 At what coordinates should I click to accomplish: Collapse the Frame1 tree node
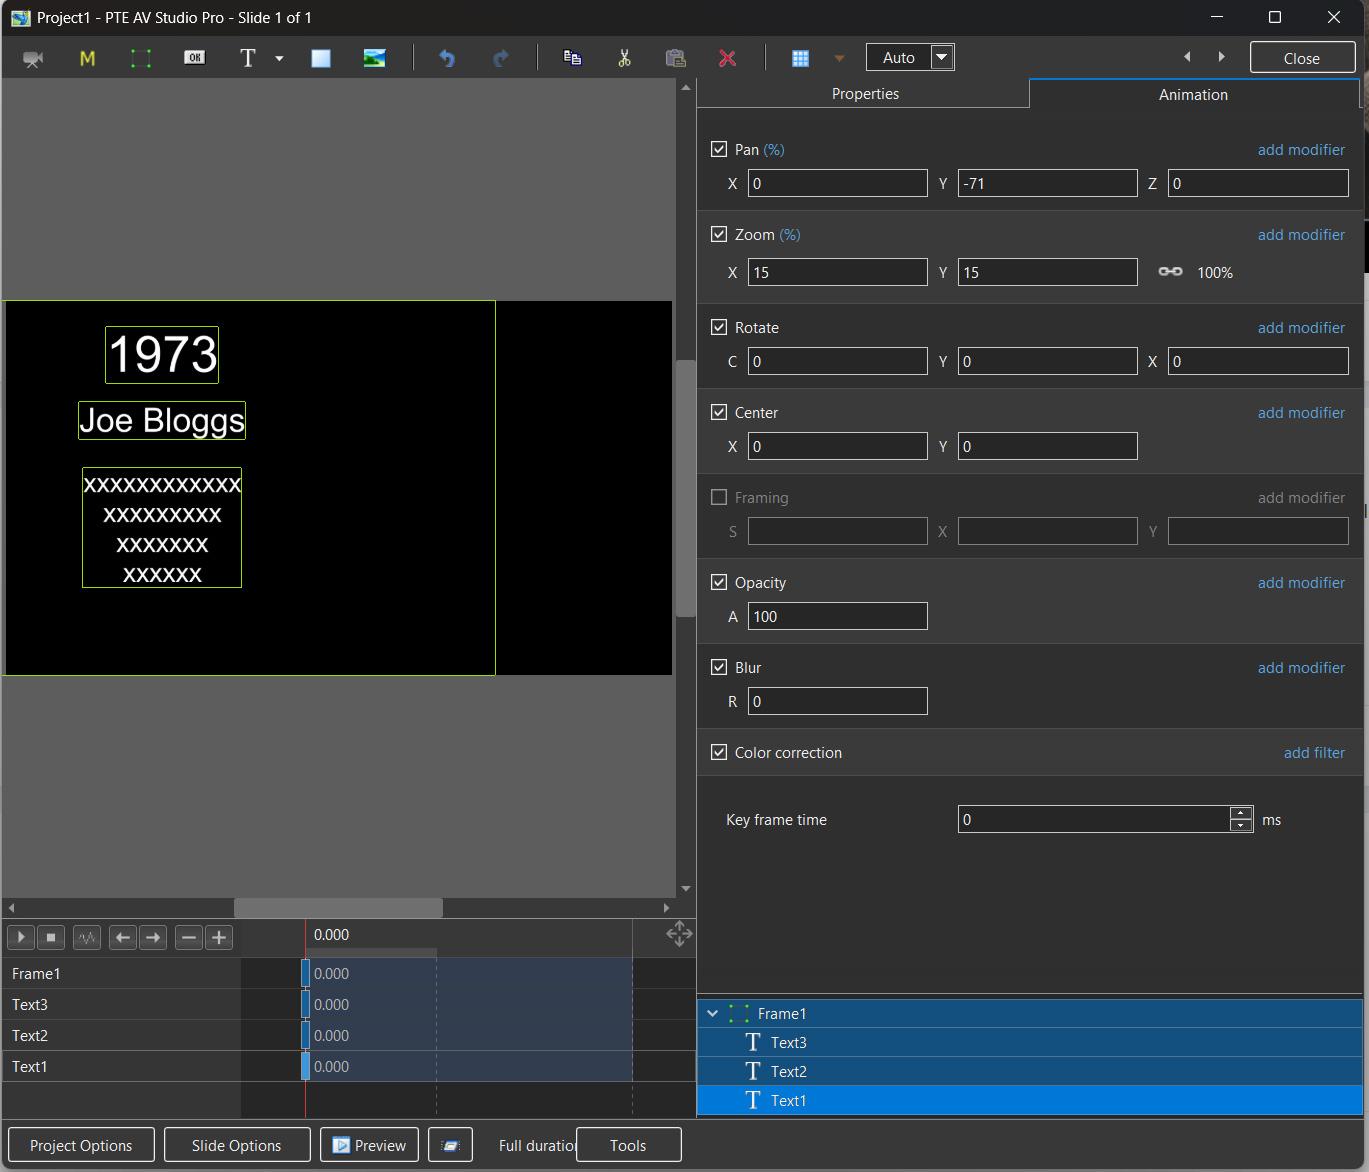(712, 1013)
